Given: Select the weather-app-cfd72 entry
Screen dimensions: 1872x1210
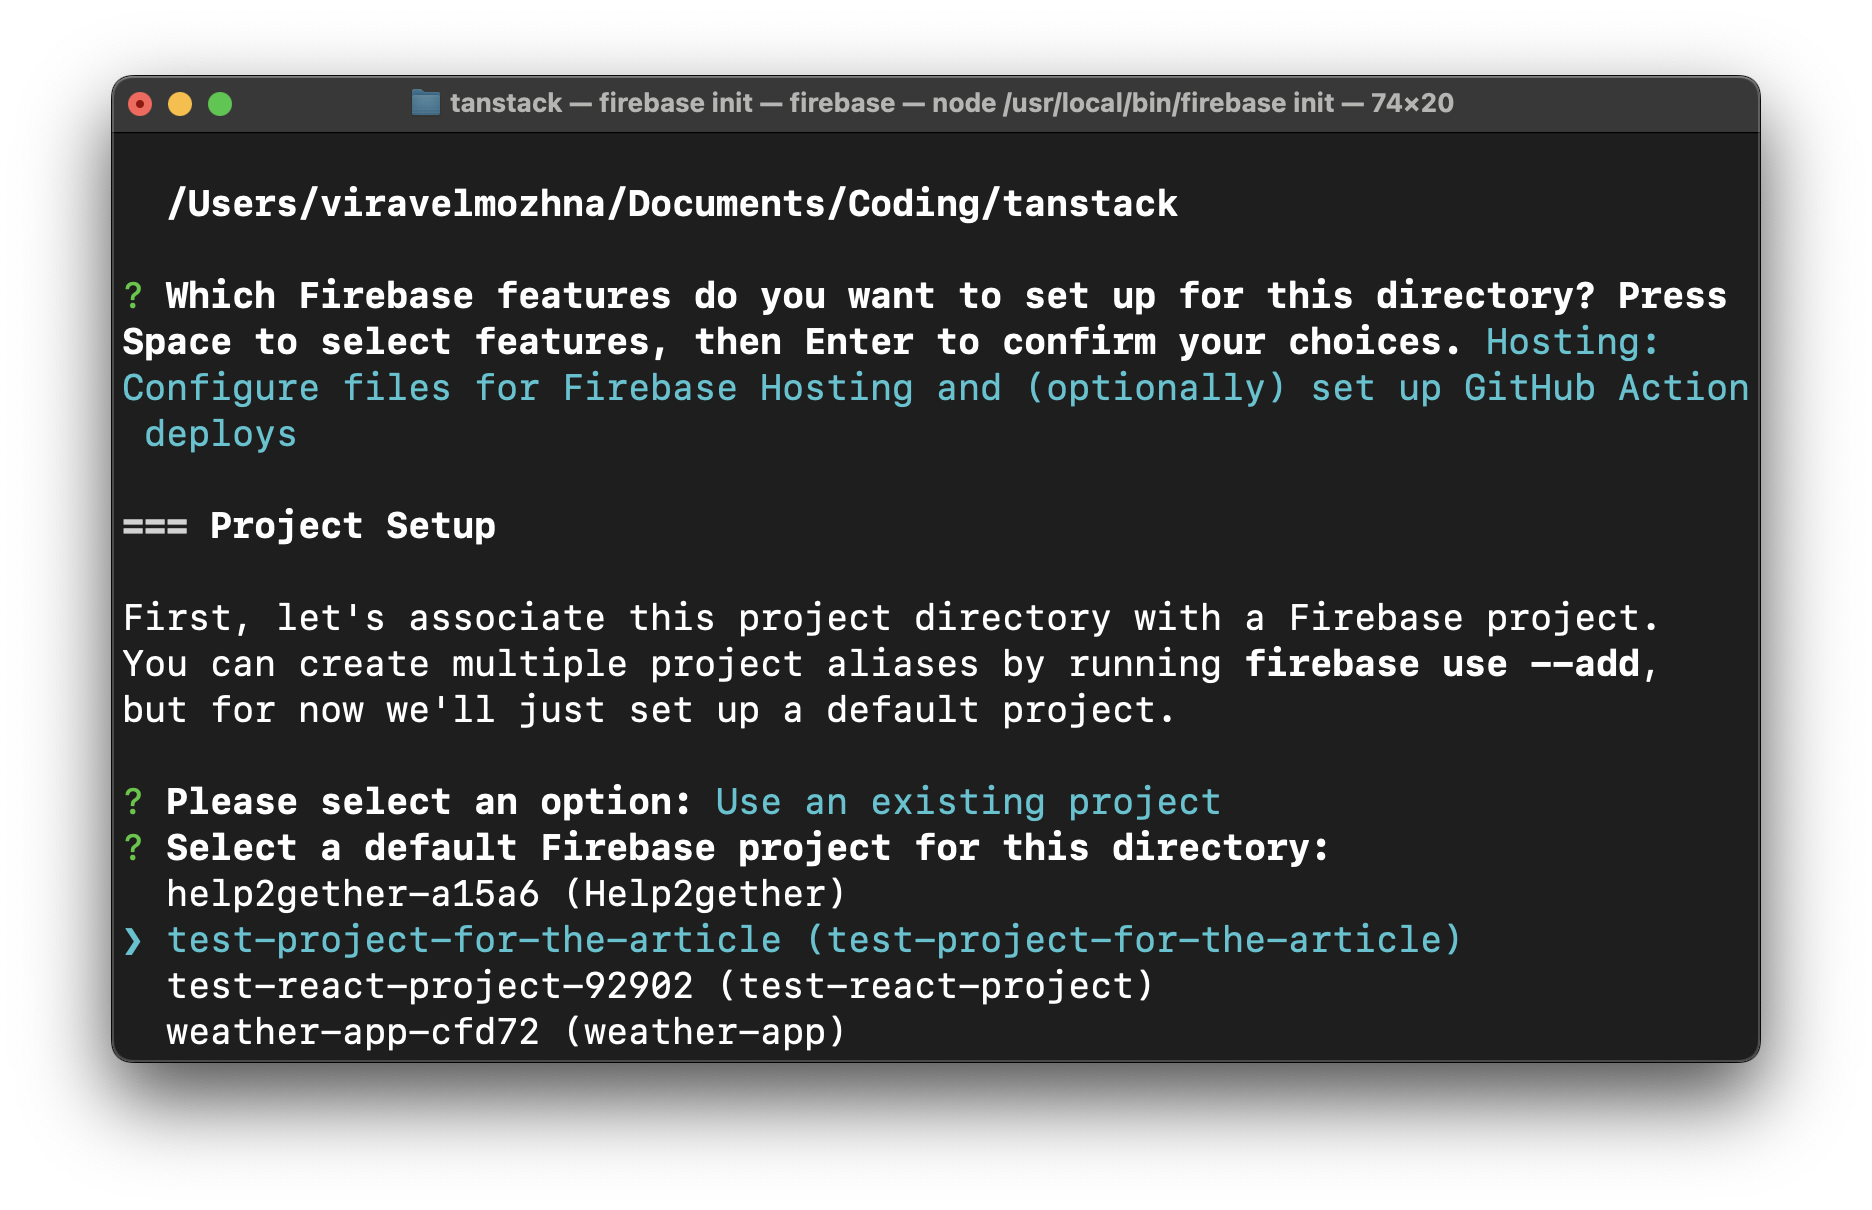Looking at the screenshot, I should tap(505, 1031).
